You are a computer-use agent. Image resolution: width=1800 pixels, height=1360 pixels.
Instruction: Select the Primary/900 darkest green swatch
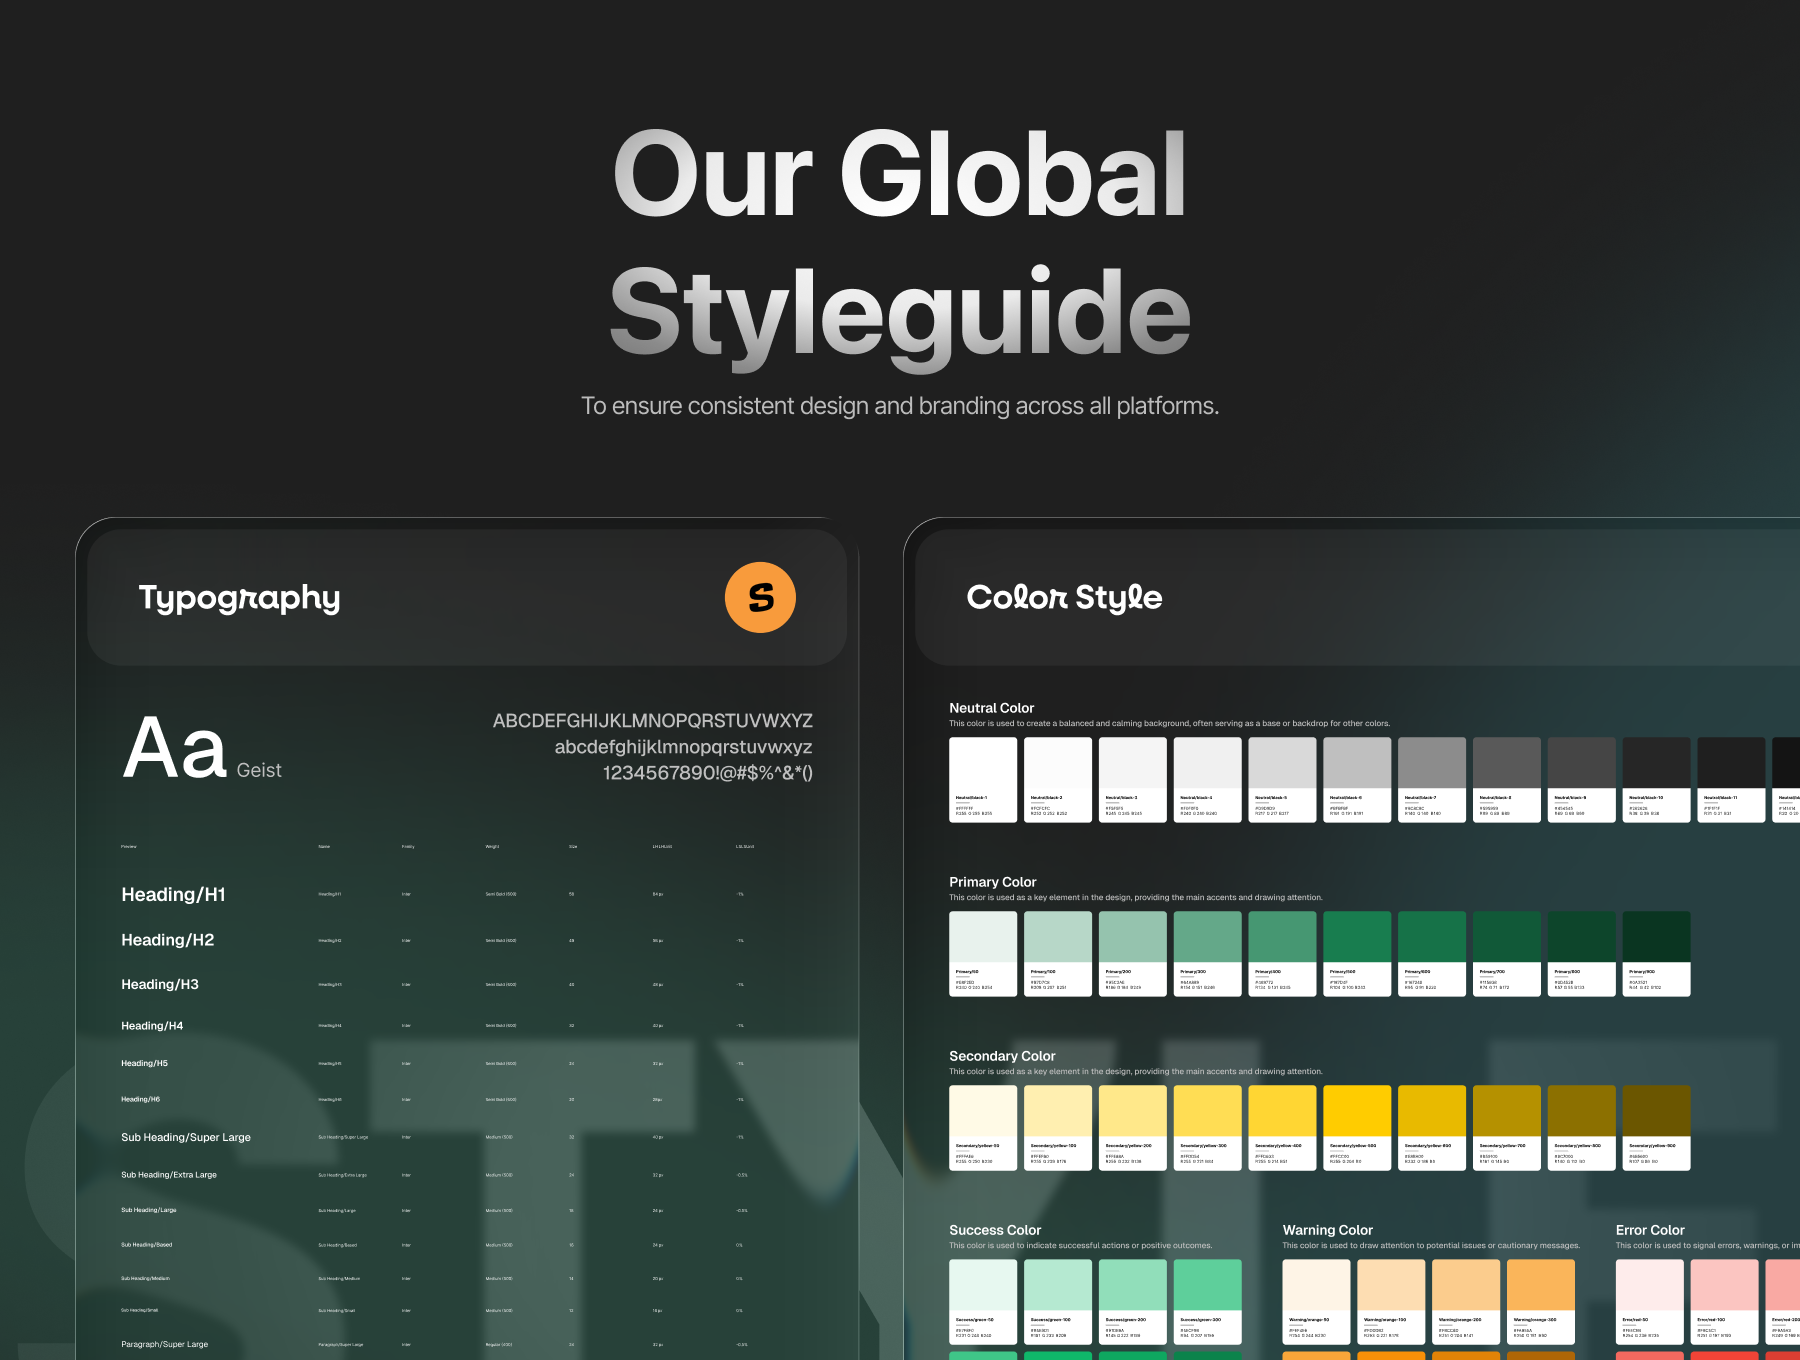pyautogui.click(x=1656, y=953)
